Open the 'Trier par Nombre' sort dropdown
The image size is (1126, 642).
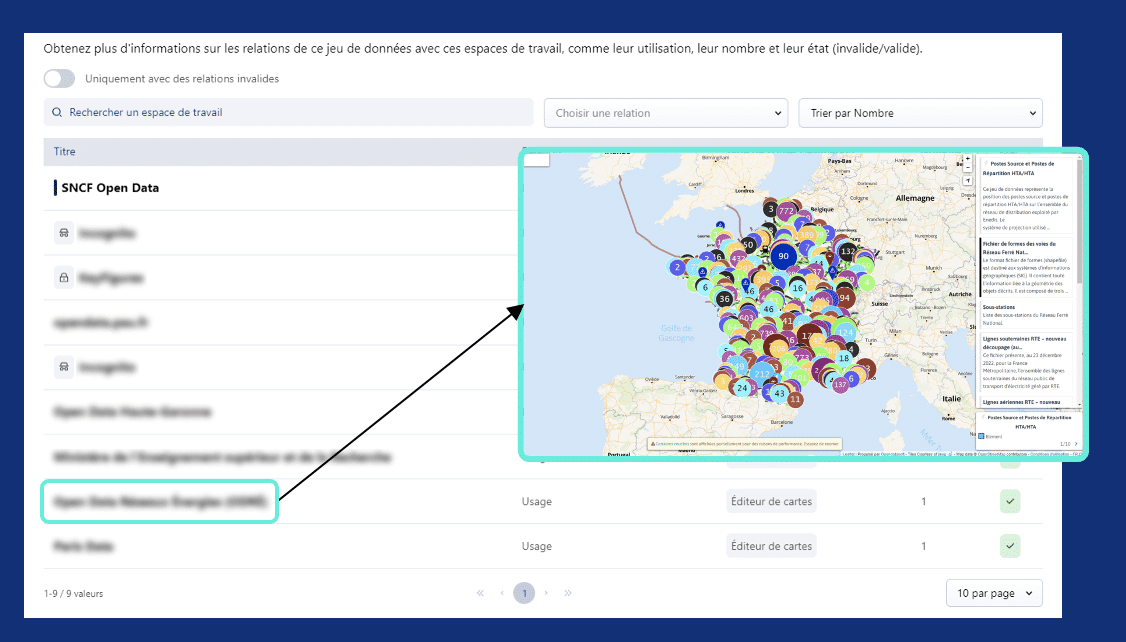click(x=919, y=113)
